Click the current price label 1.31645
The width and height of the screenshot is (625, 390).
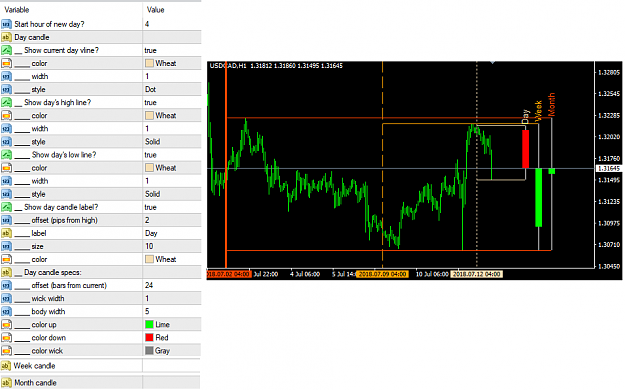pyautogui.click(x=609, y=169)
